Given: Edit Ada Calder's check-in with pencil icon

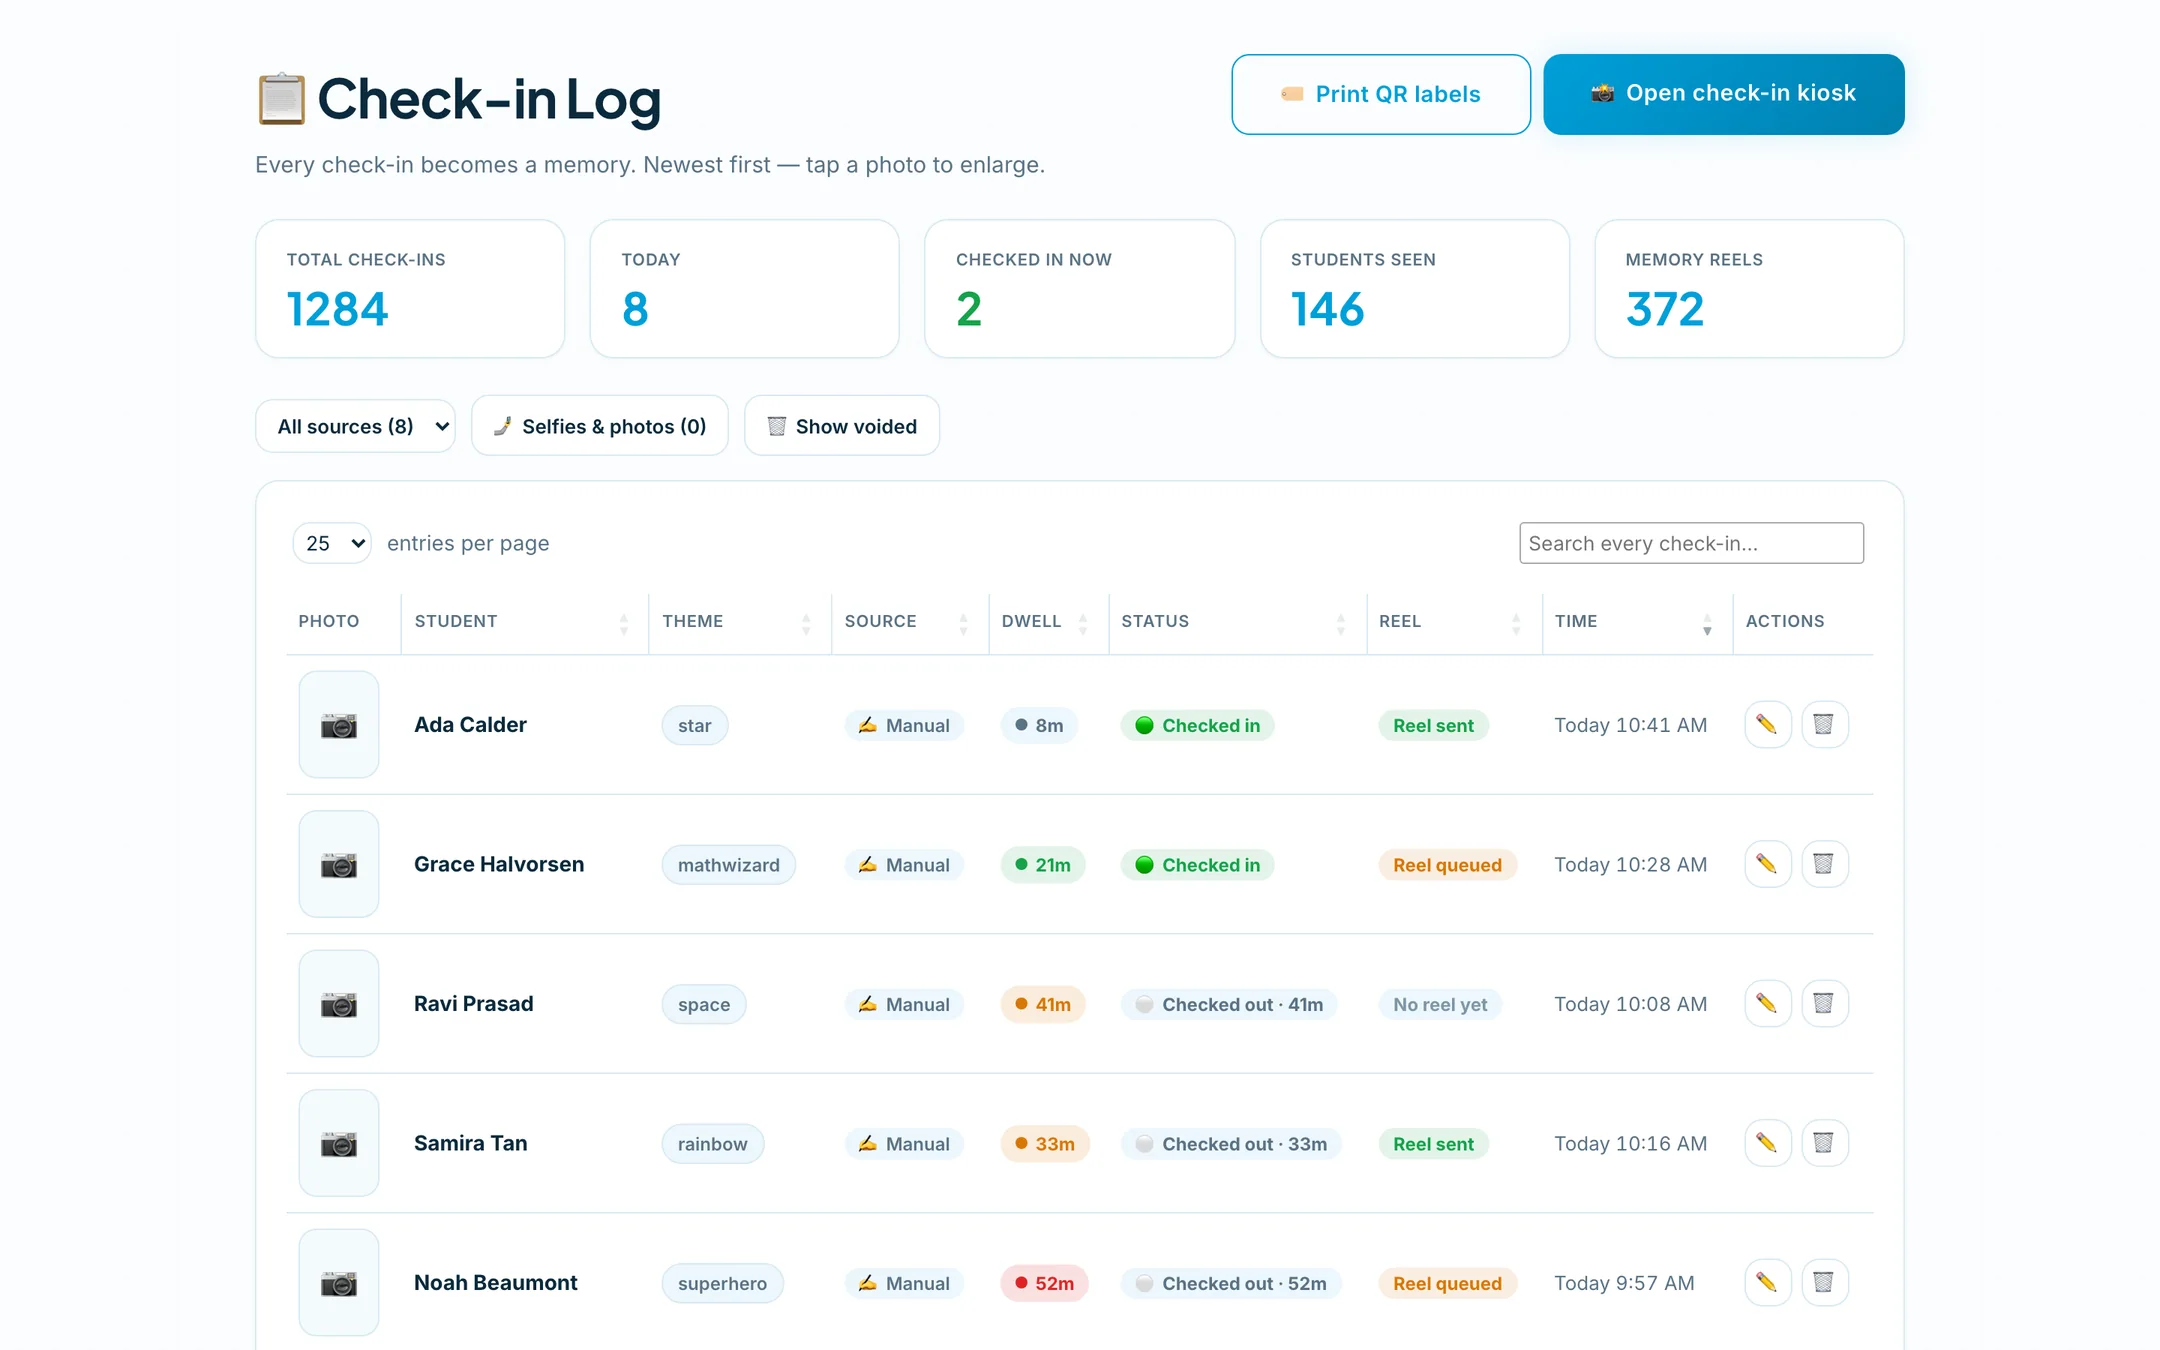Looking at the screenshot, I should pyautogui.click(x=1767, y=724).
